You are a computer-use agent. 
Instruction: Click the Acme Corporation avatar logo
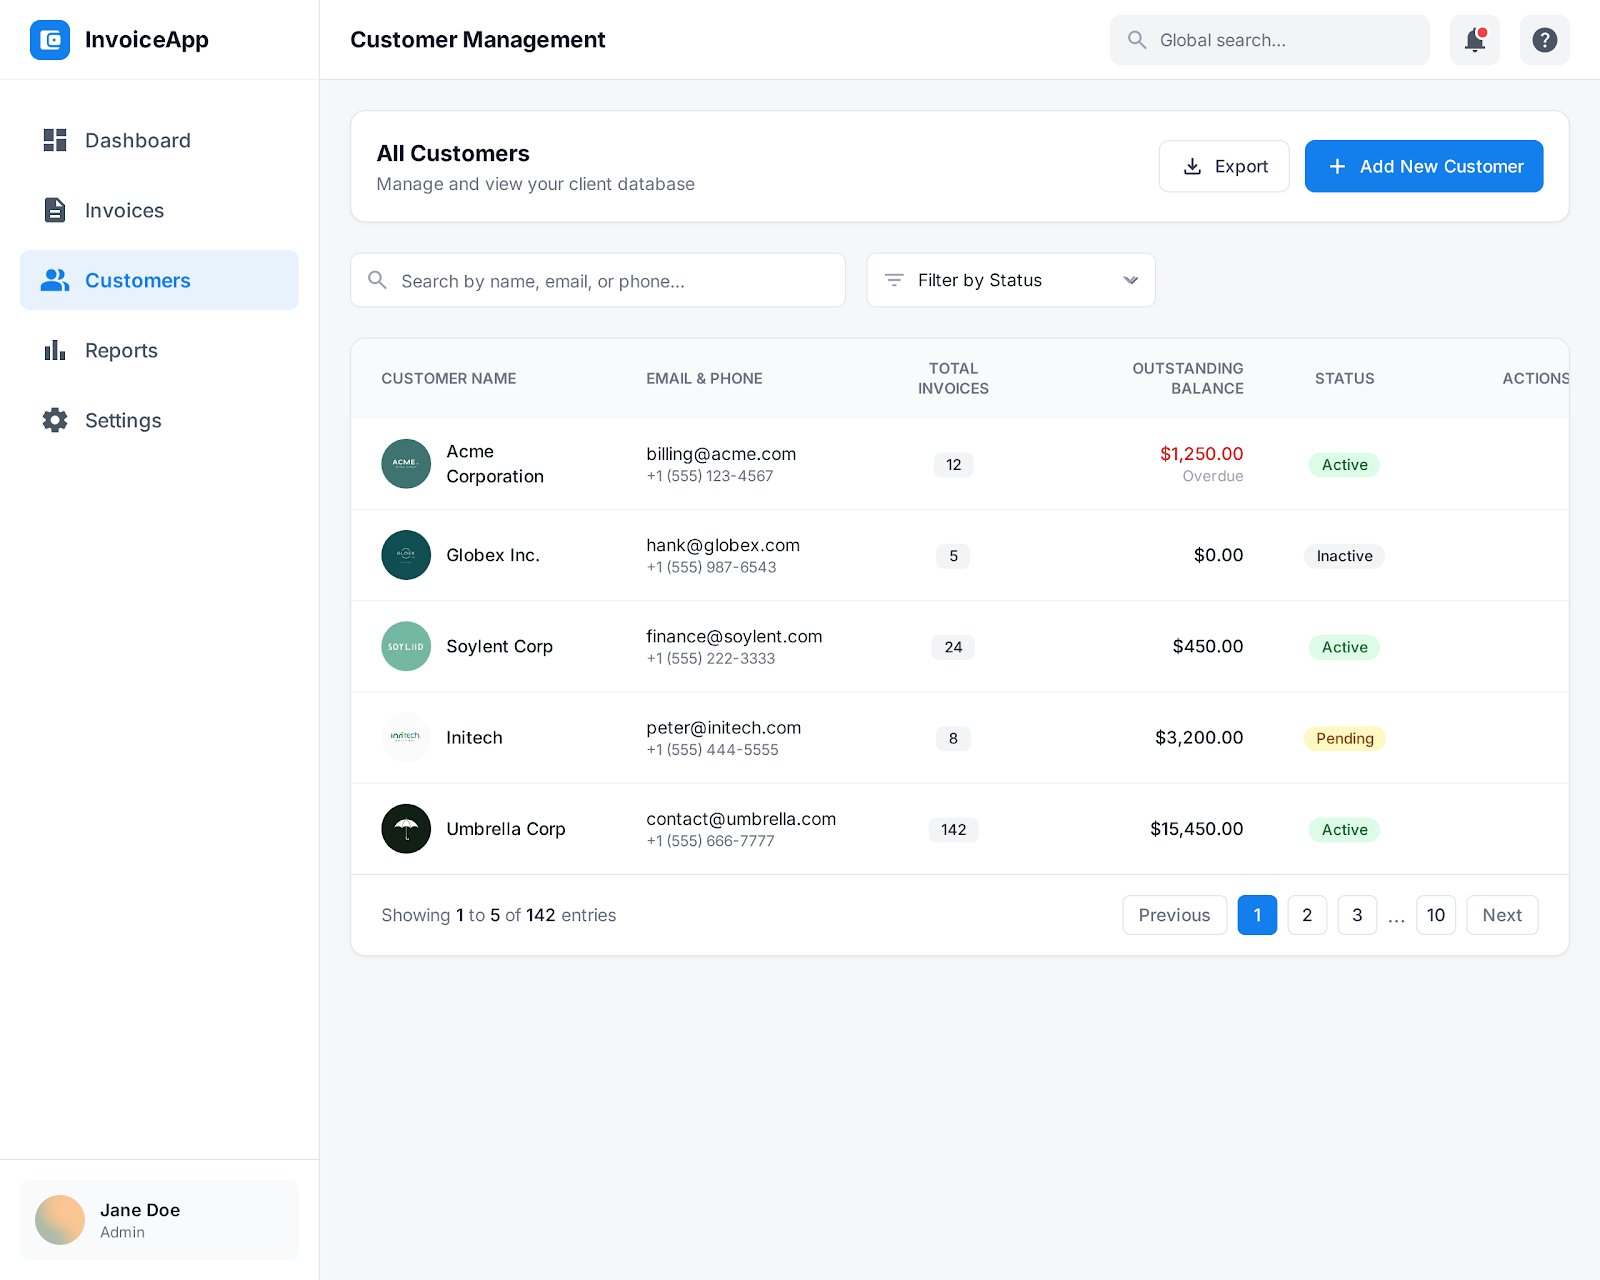[406, 464]
